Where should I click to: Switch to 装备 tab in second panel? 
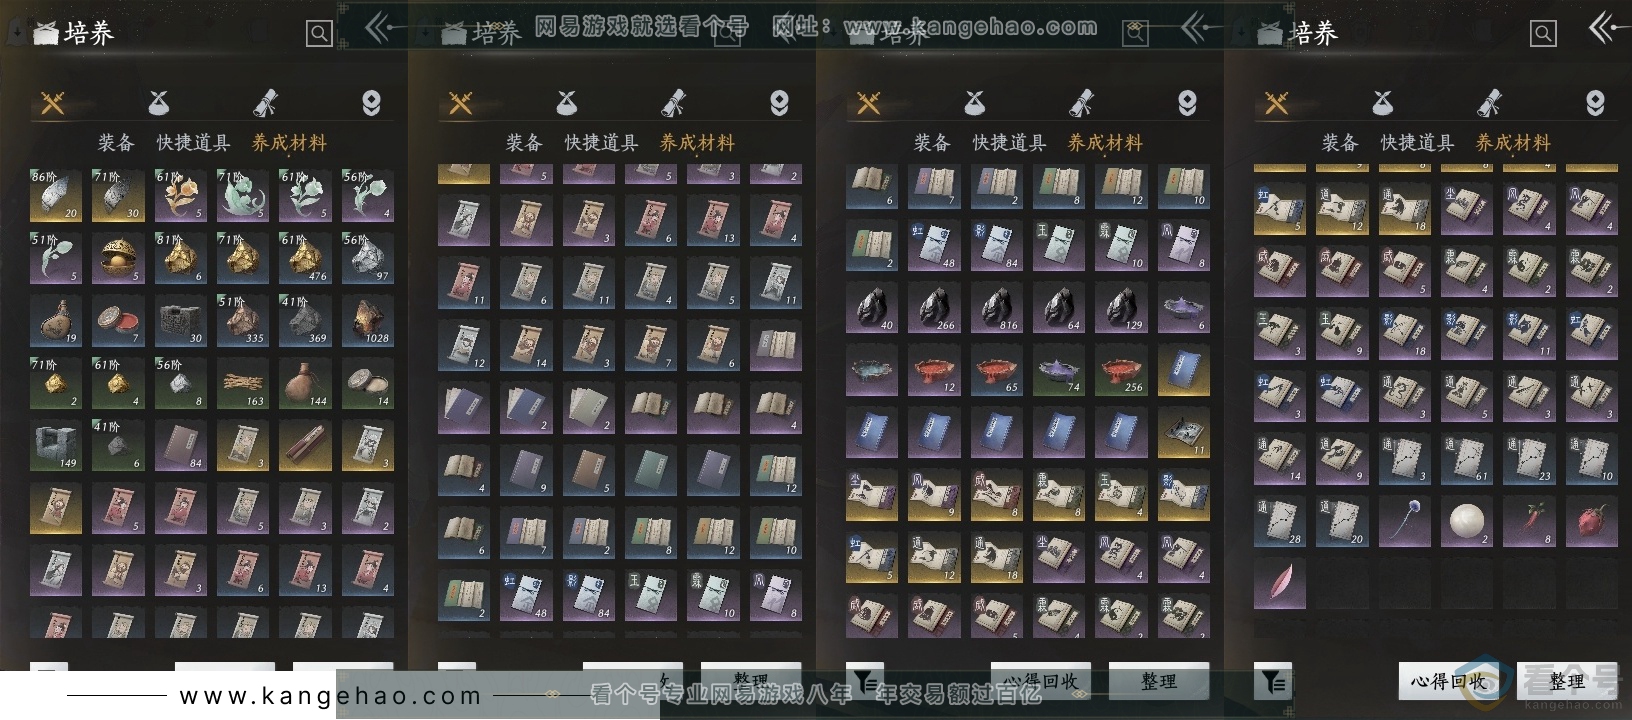524,143
